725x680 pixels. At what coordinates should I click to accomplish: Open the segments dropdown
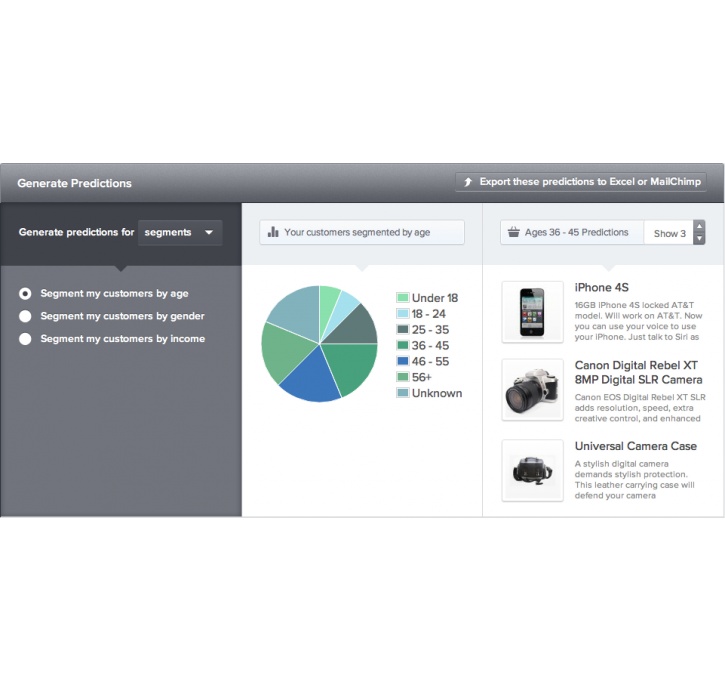pos(180,233)
